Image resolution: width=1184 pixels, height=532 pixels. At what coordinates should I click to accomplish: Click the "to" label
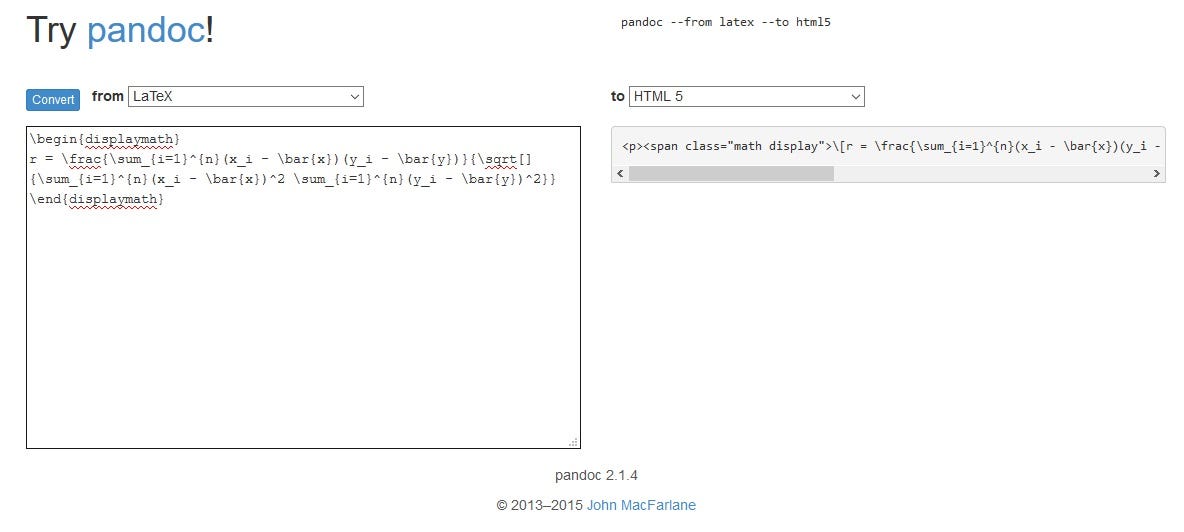tap(618, 96)
